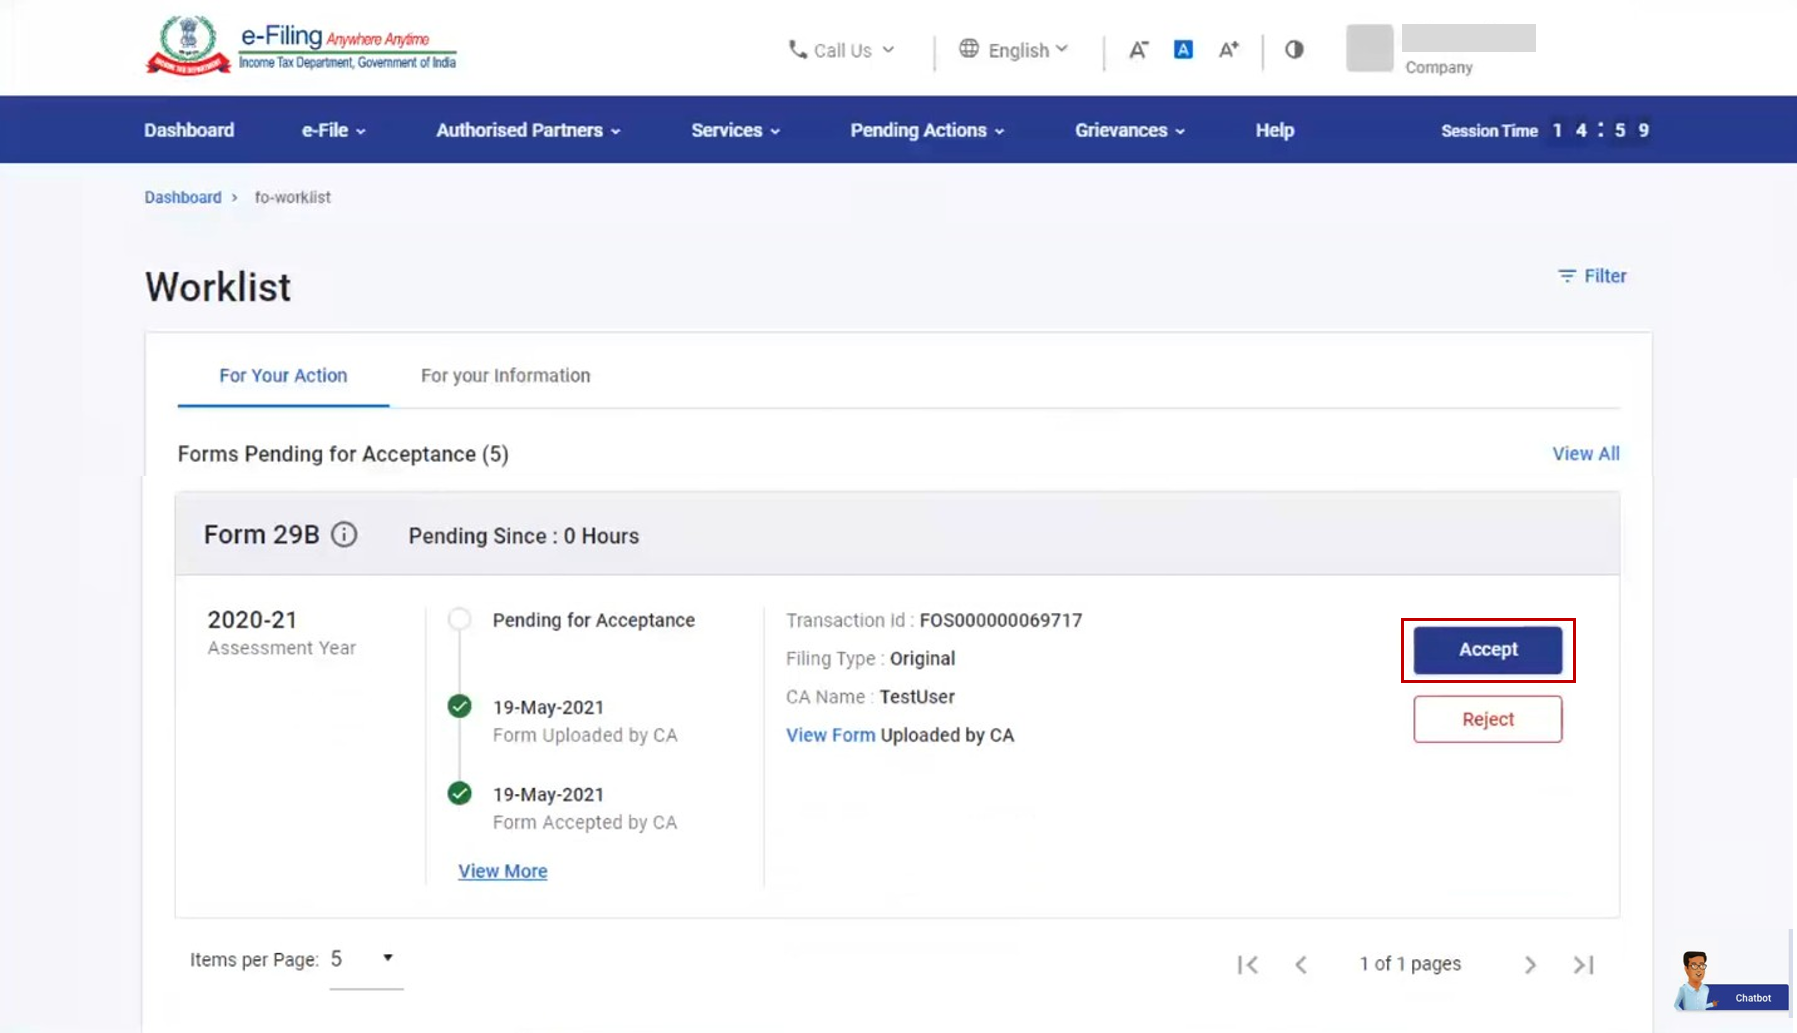Jump to first page using pagination icon
The image size is (1797, 1033).
click(x=1248, y=964)
